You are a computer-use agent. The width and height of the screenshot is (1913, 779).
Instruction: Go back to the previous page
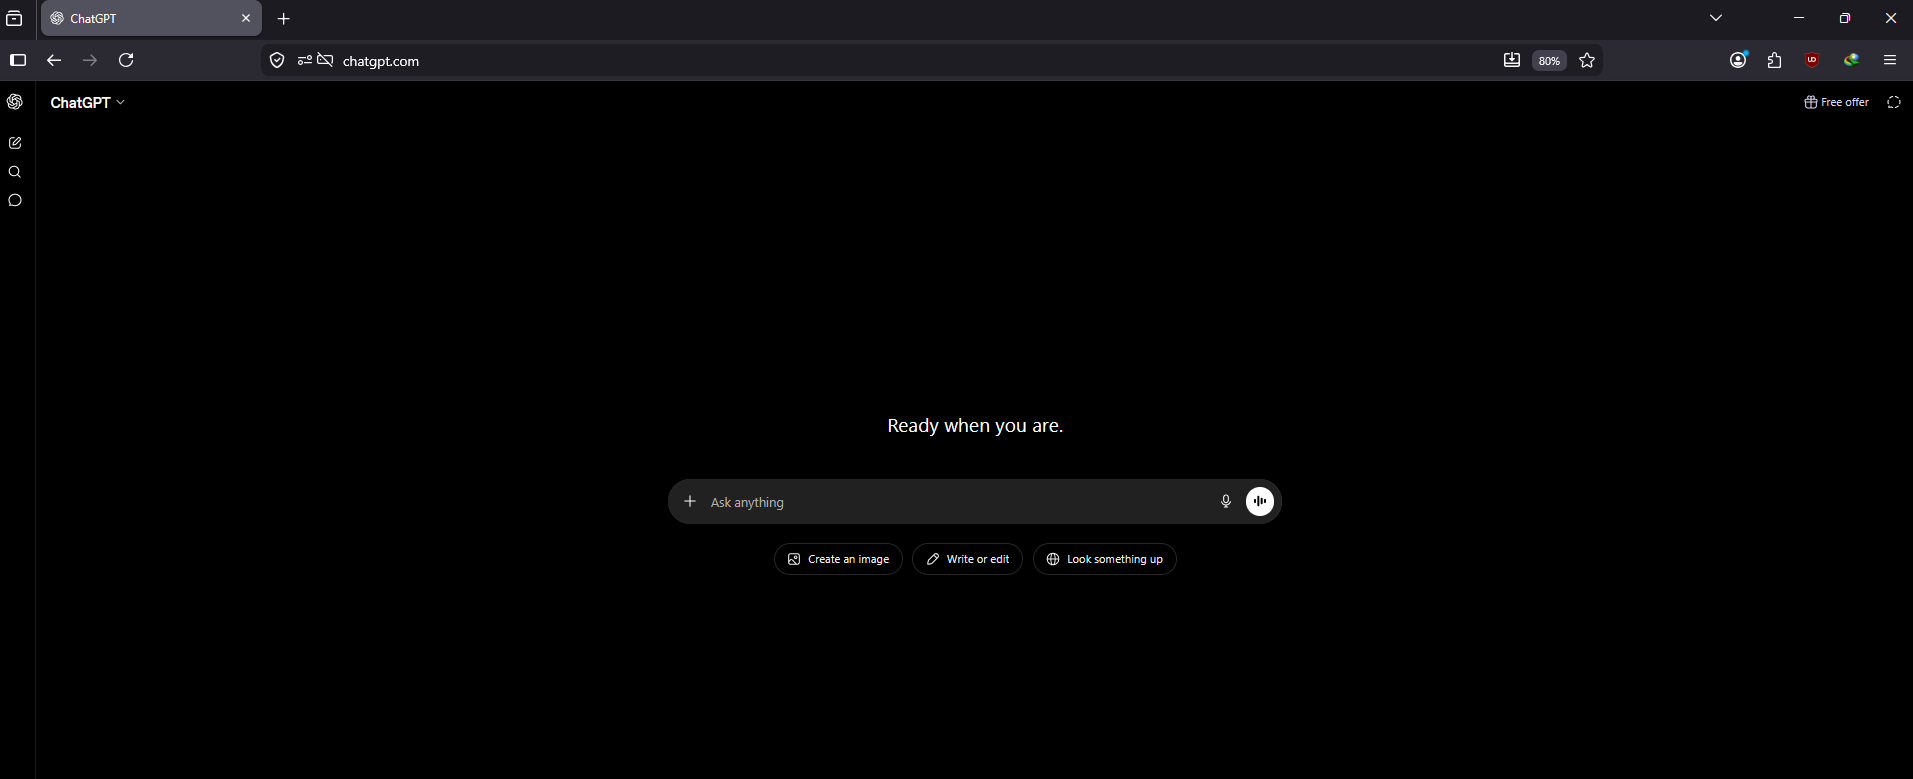[54, 60]
